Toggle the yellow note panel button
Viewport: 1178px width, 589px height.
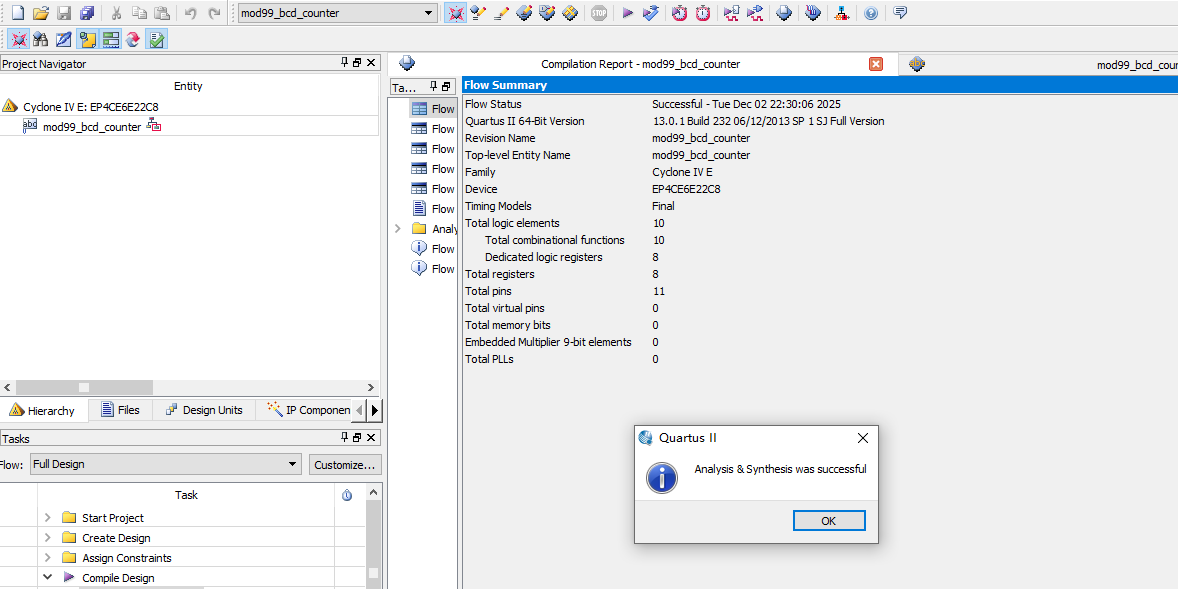tap(88, 39)
